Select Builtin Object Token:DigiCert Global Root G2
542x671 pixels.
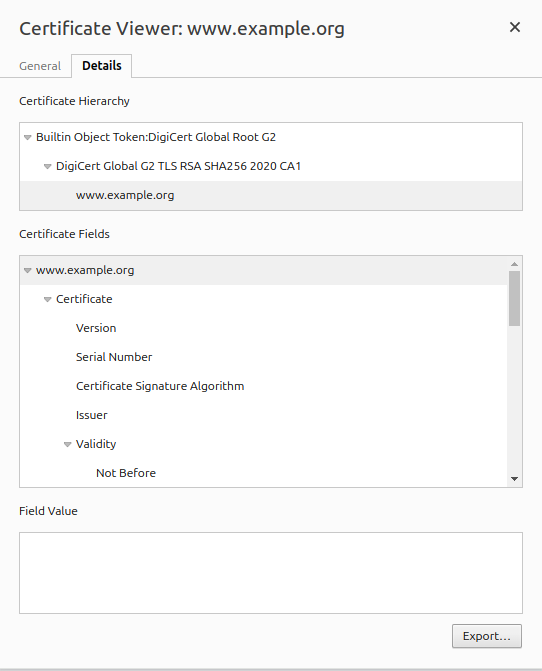pos(156,137)
